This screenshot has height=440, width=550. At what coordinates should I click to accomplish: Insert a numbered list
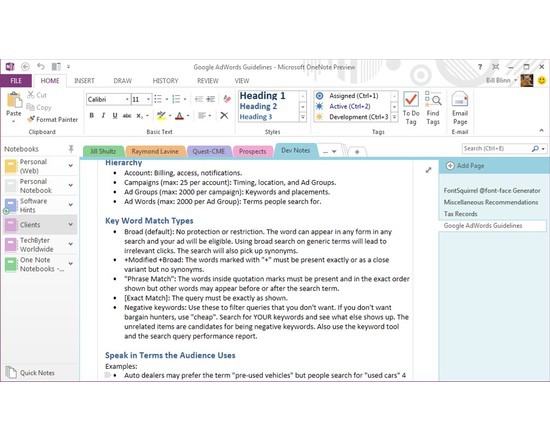176,99
